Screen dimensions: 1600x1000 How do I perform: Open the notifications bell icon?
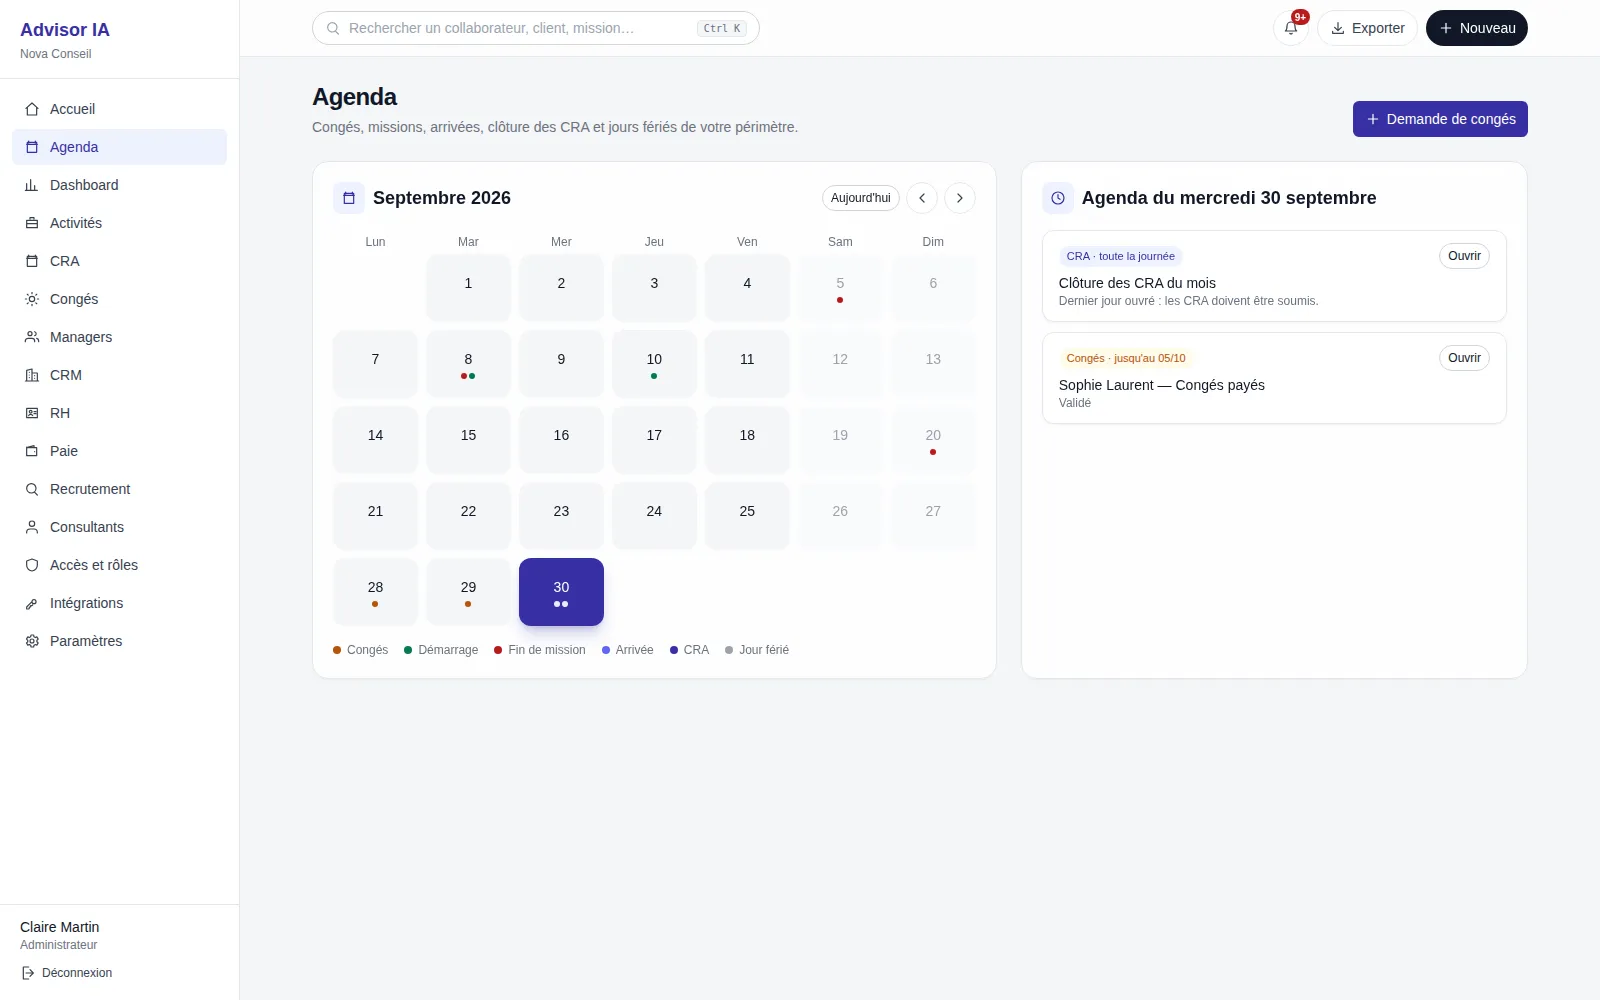click(x=1291, y=28)
